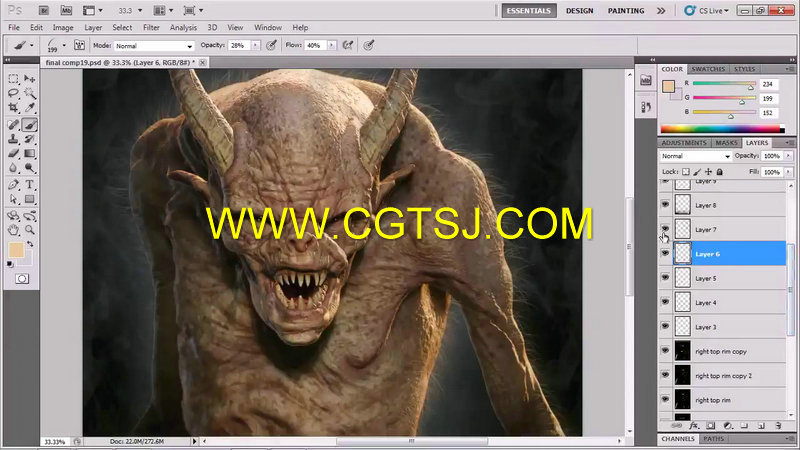Toggle lock transparent pixels
The width and height of the screenshot is (800, 450).
[686, 172]
